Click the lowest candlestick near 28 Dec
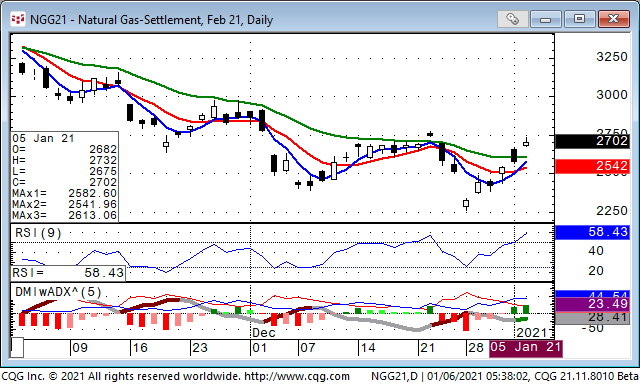Screen dimensions: 640x384 pyautogui.click(x=466, y=204)
